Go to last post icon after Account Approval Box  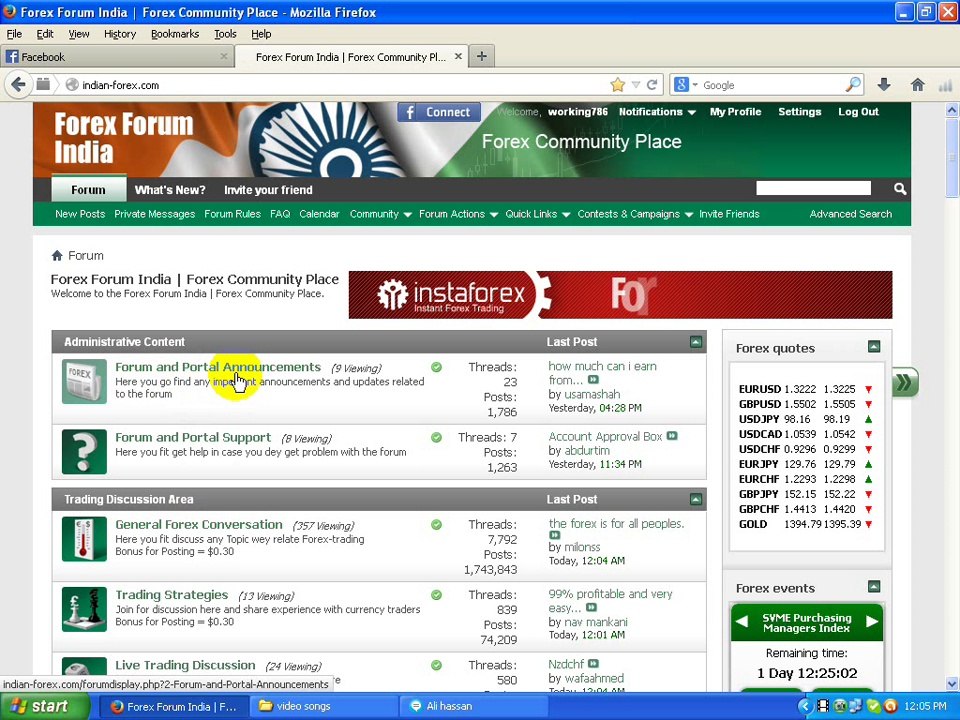point(672,436)
